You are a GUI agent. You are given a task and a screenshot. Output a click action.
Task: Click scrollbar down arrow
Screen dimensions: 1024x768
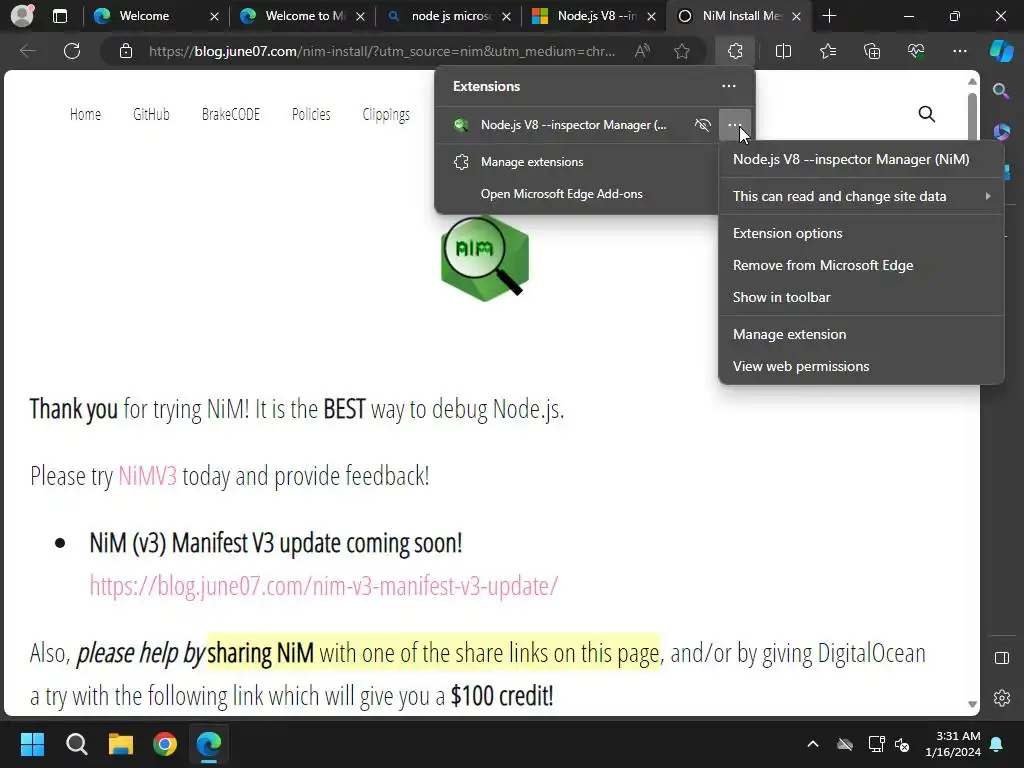click(972, 705)
